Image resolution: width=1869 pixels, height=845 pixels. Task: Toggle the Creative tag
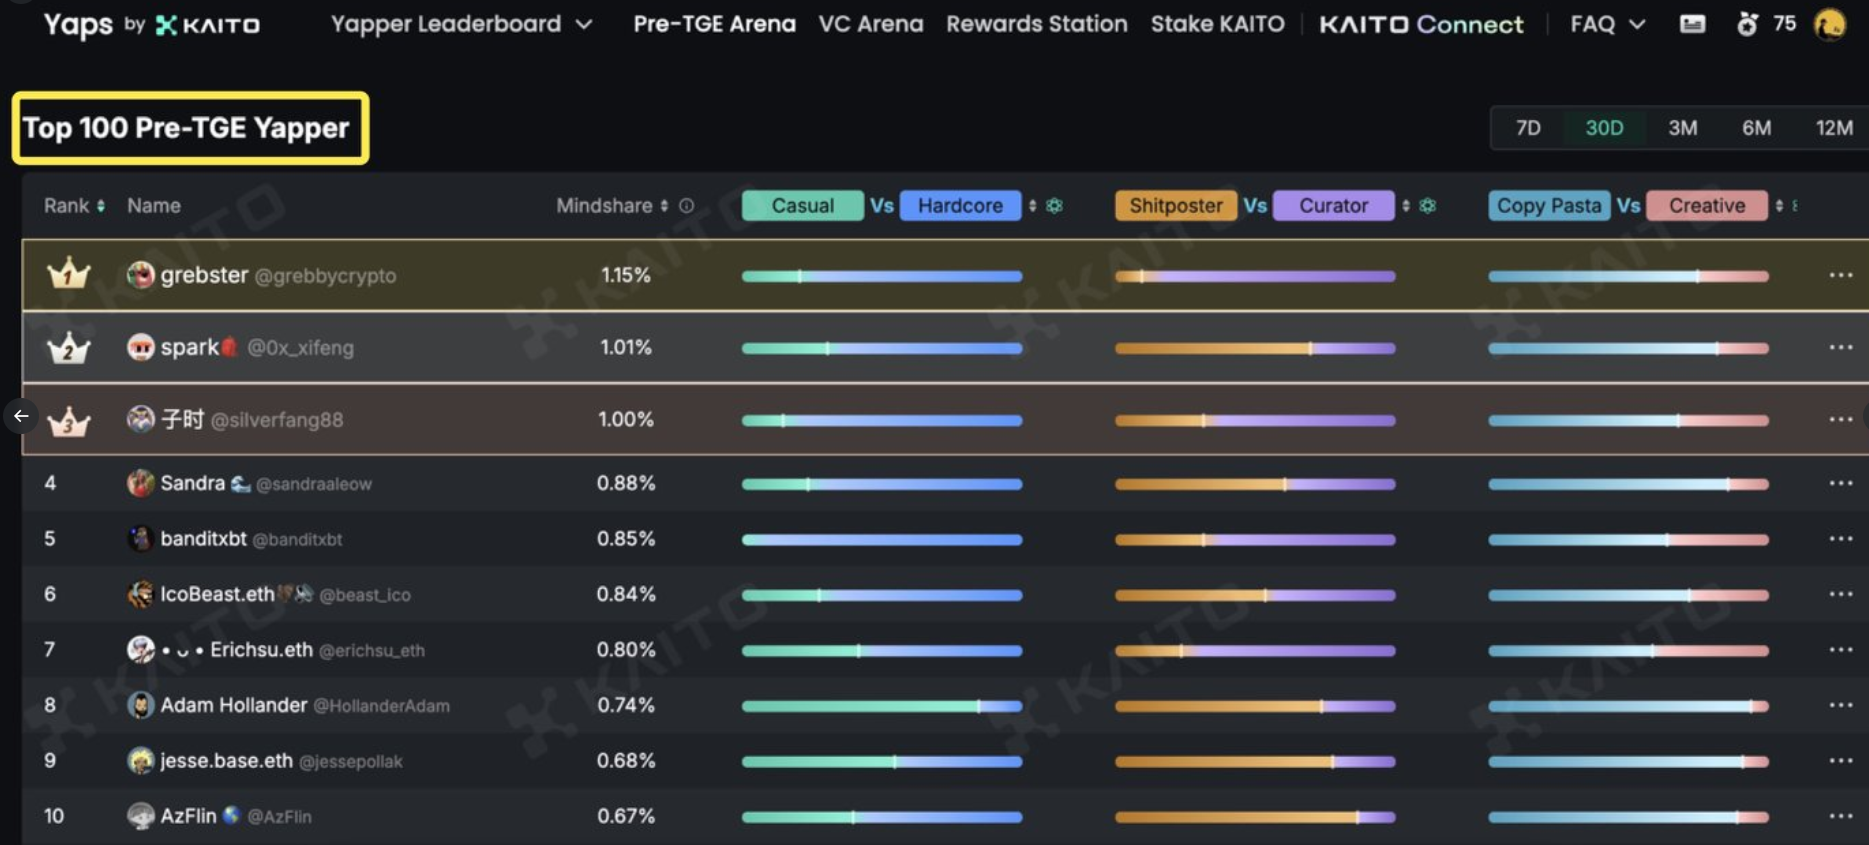[1707, 206]
